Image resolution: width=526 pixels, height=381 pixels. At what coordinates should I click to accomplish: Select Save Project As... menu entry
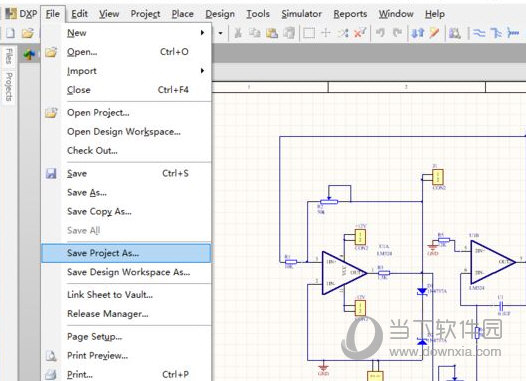[126, 253]
